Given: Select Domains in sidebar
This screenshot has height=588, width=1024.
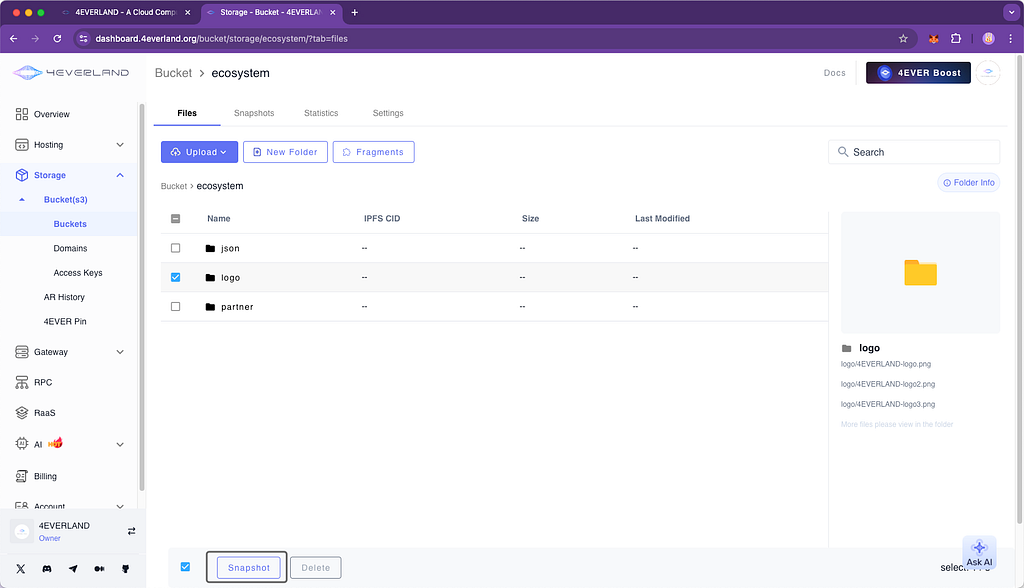Looking at the screenshot, I should click(x=71, y=248).
